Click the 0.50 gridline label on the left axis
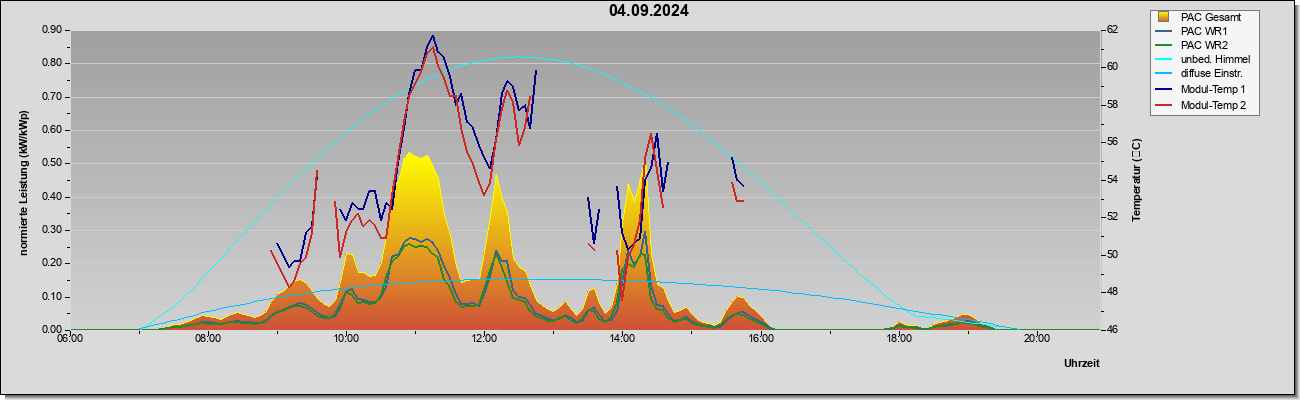The height and width of the screenshot is (400, 1300). click(53, 163)
